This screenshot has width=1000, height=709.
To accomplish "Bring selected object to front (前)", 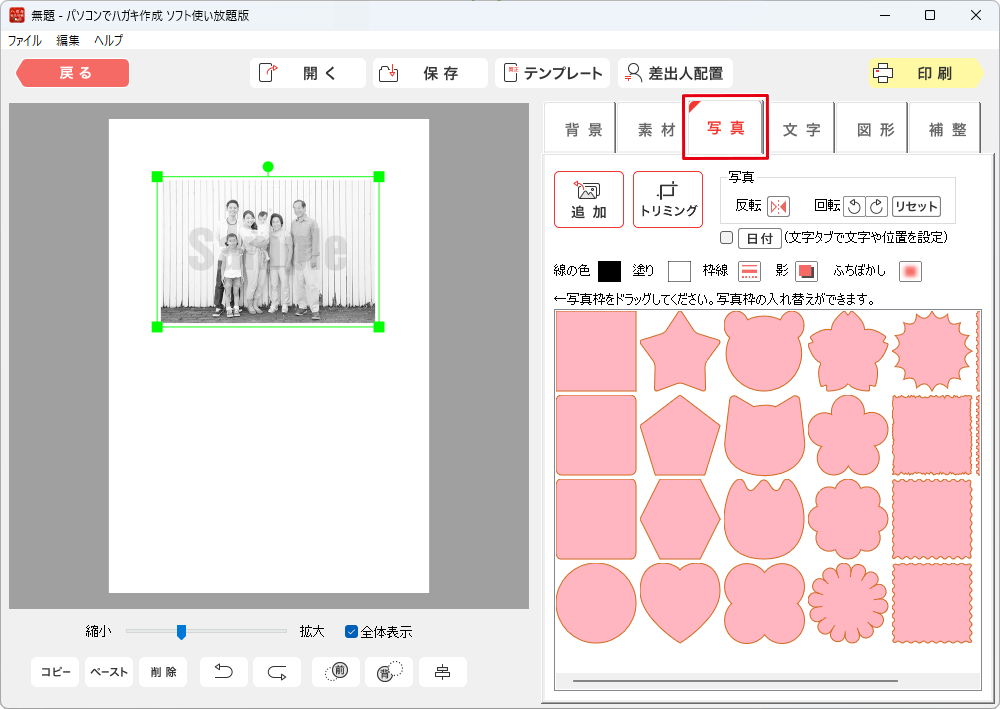I will [x=336, y=672].
